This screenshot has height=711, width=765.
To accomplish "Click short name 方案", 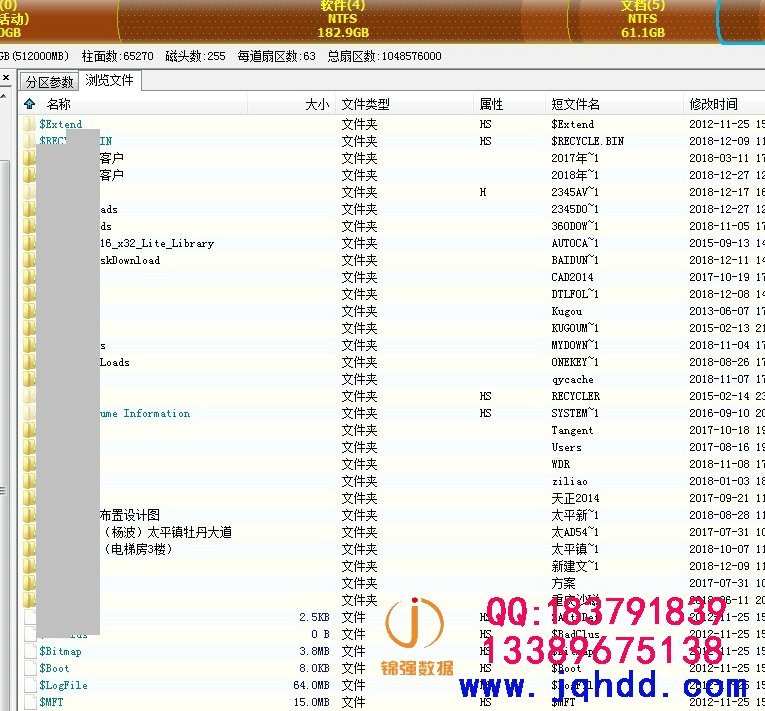I will 563,583.
